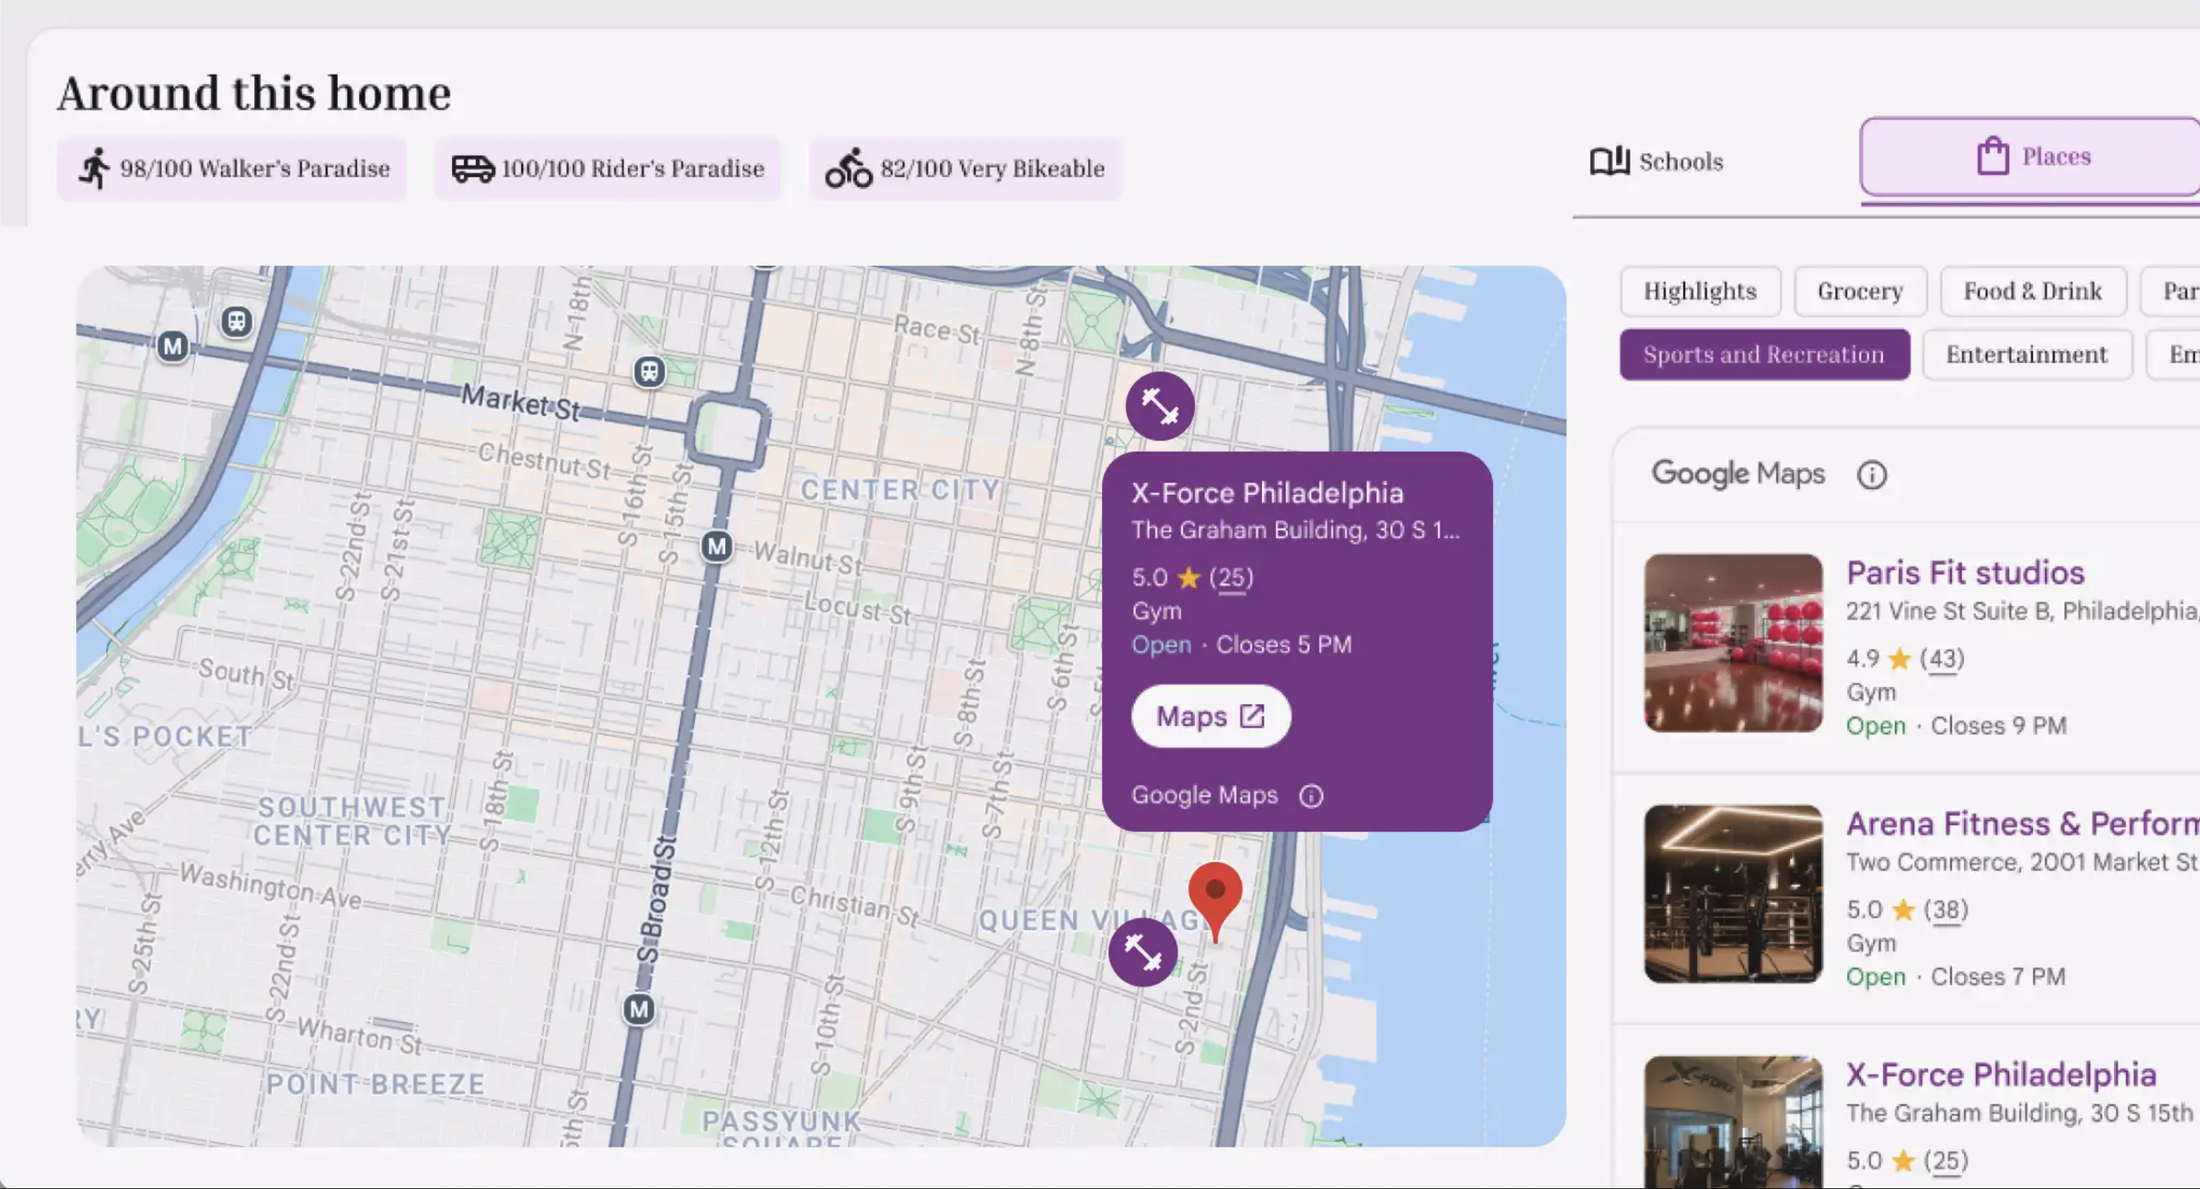Screen dimensions: 2200x1189
Task: Click the X-Force Philadelphia photo thumbnail
Action: tap(1733, 1122)
